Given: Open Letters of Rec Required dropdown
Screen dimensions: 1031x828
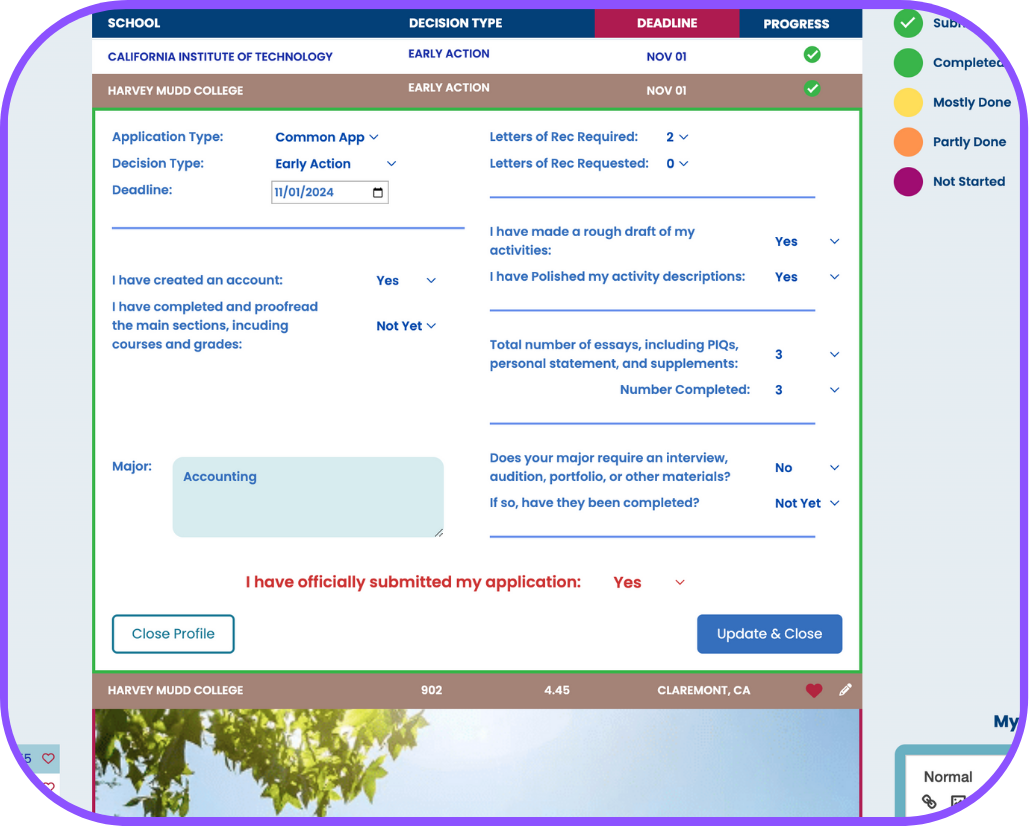Looking at the screenshot, I should 677,137.
